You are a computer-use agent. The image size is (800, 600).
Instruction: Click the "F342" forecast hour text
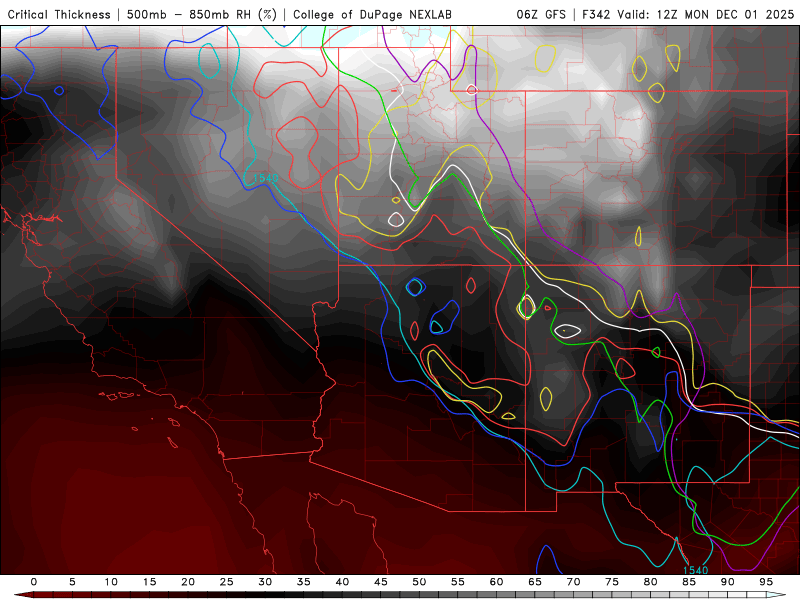[596, 15]
